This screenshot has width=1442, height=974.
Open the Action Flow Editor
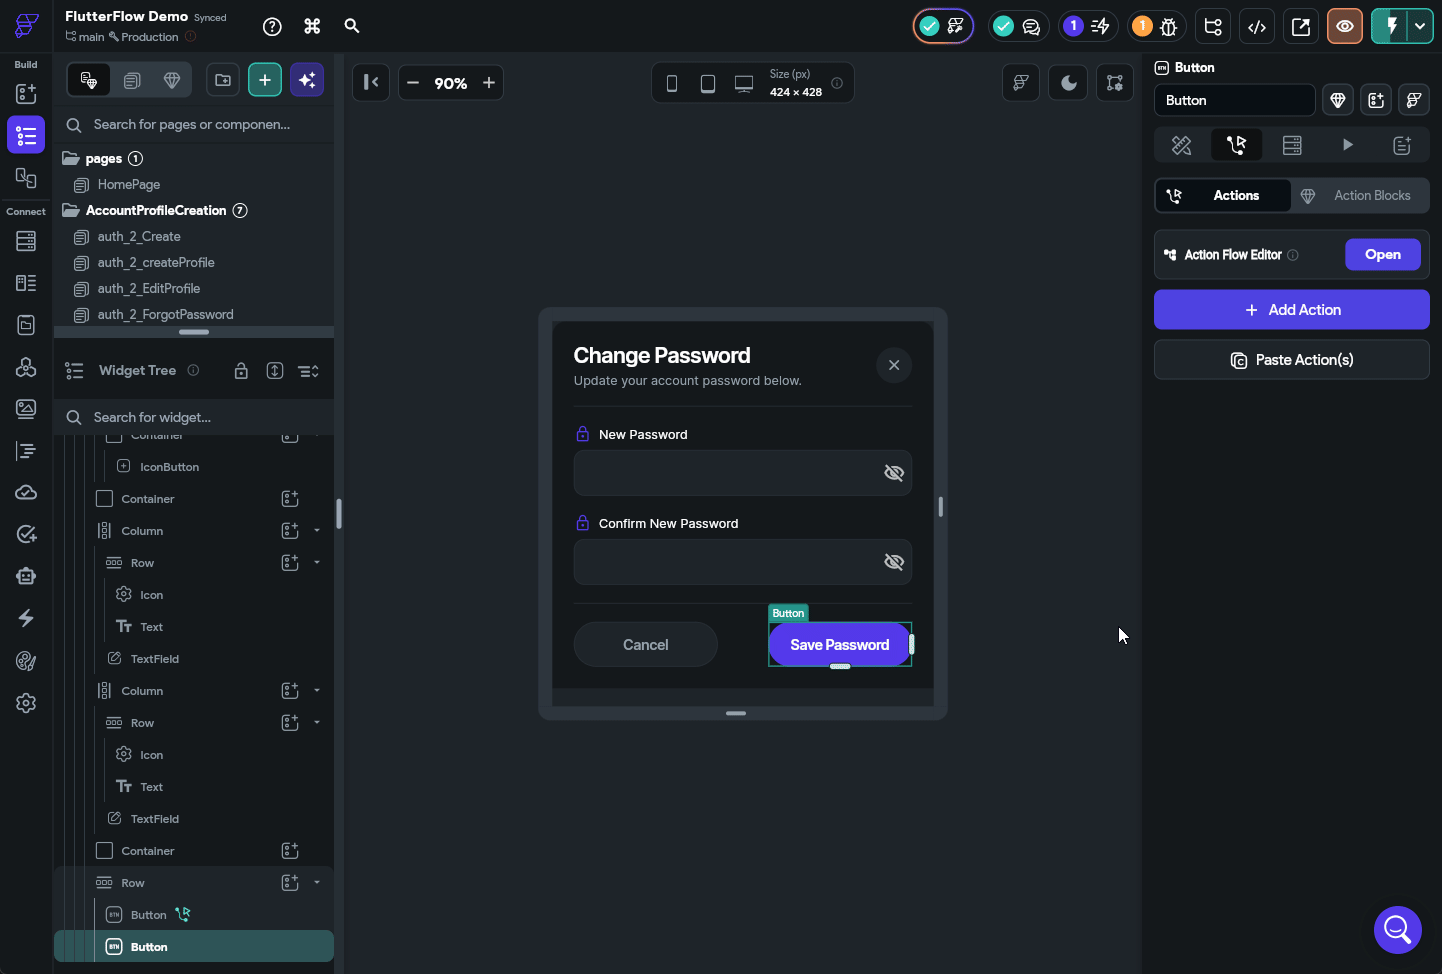coord(1383,255)
